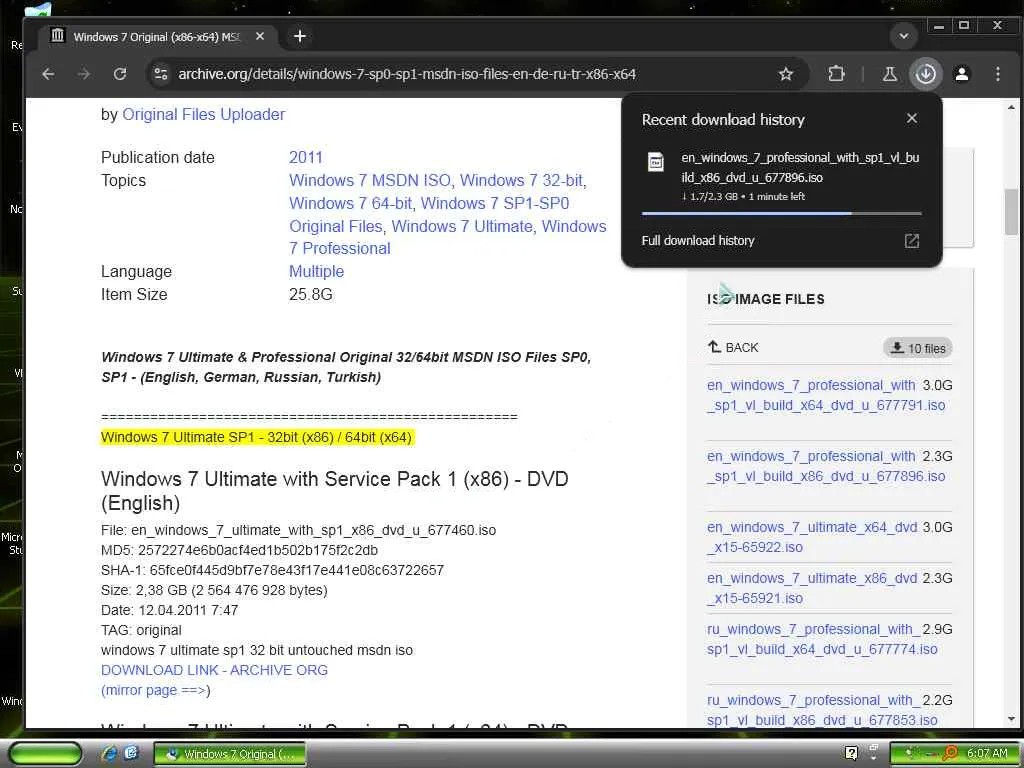Bookmark this page with the star icon
The height and width of the screenshot is (768, 1024).
pos(786,74)
